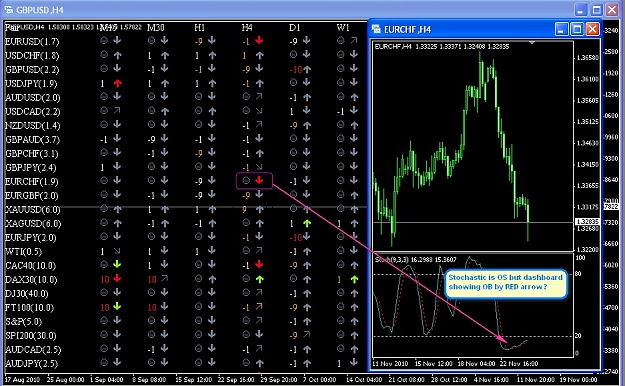The image size is (625, 386).
Task: Click the D1 column header
Action: 295,28
